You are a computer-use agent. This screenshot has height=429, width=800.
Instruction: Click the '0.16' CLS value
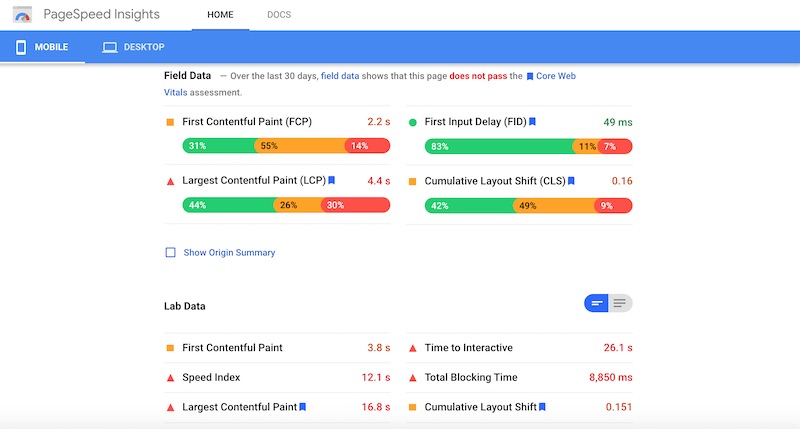tap(622, 181)
